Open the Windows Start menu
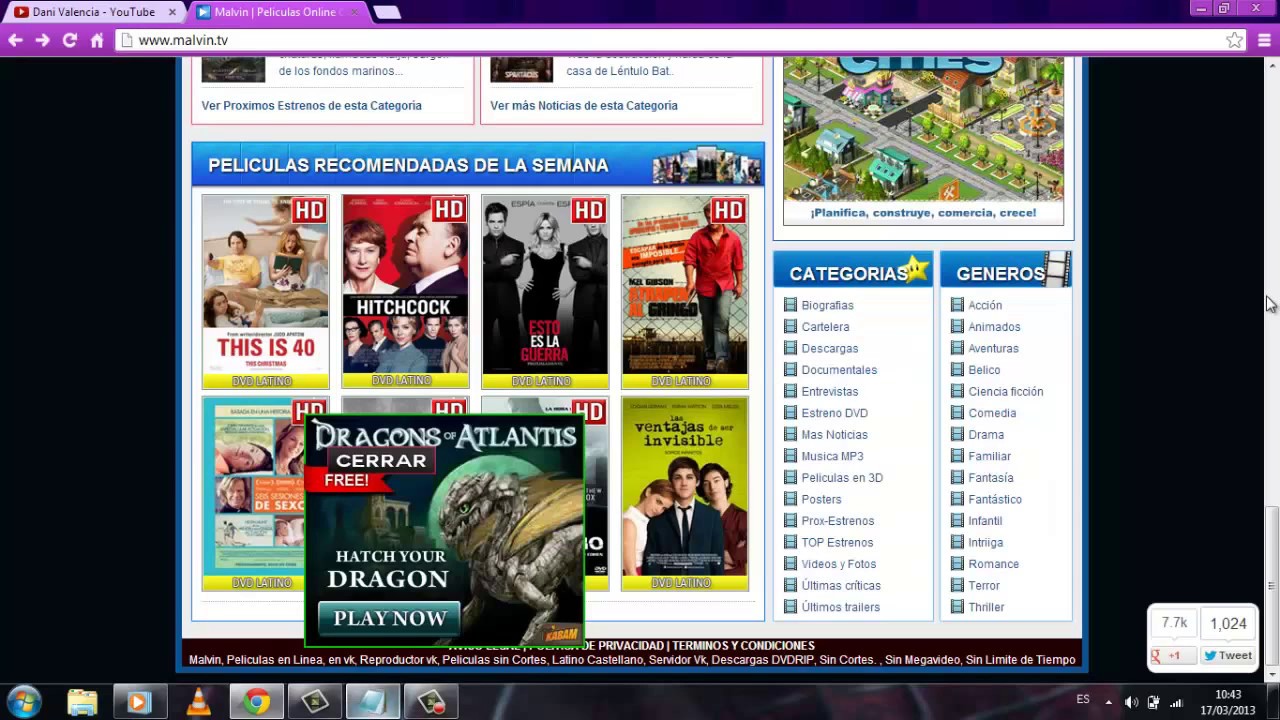 (23, 702)
